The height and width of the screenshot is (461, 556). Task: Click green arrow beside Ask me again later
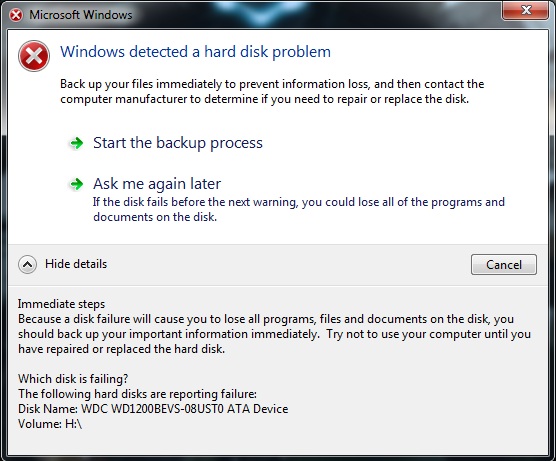[x=76, y=184]
